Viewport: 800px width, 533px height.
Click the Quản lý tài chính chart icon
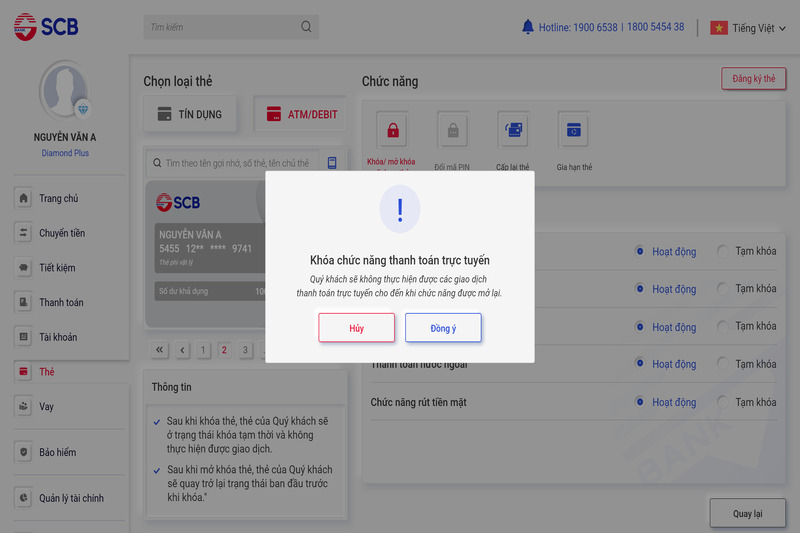(23, 498)
